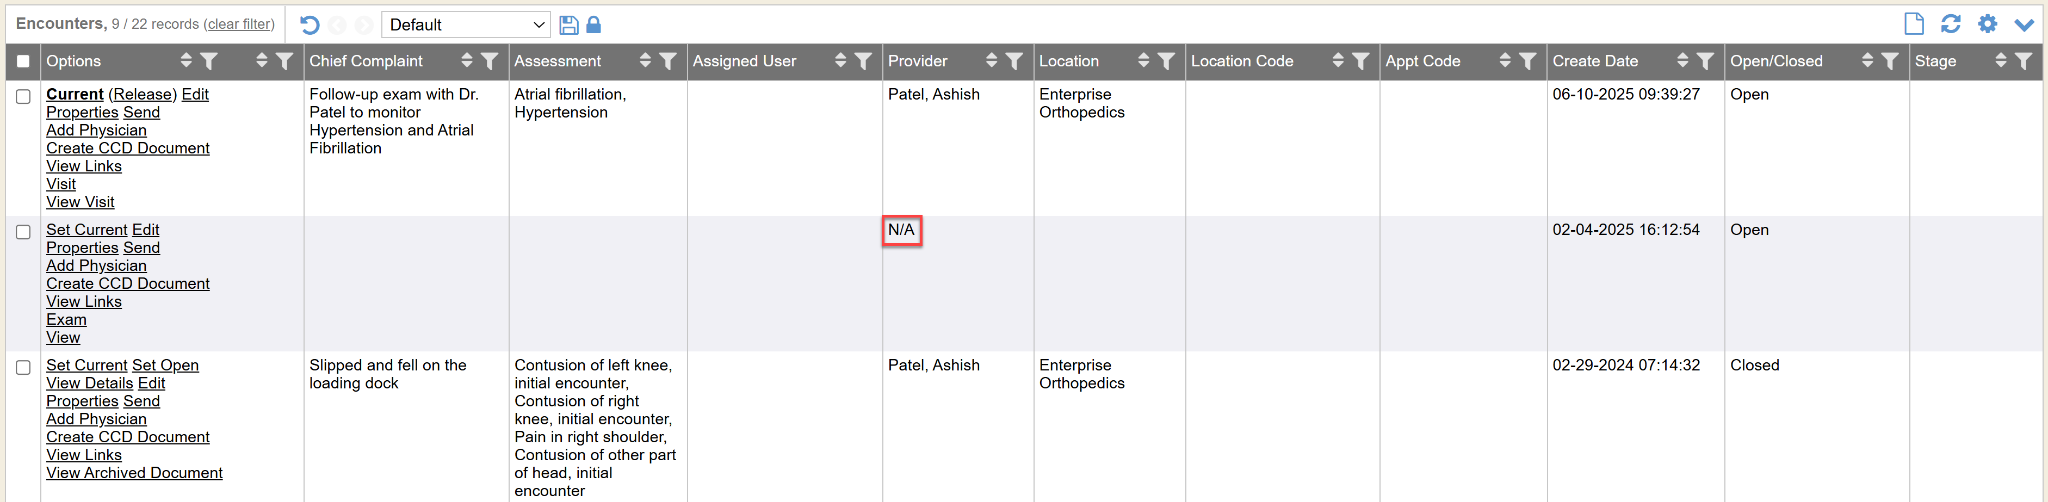Collapse the Encounters panel chevron
2048x502 pixels.
click(2024, 25)
